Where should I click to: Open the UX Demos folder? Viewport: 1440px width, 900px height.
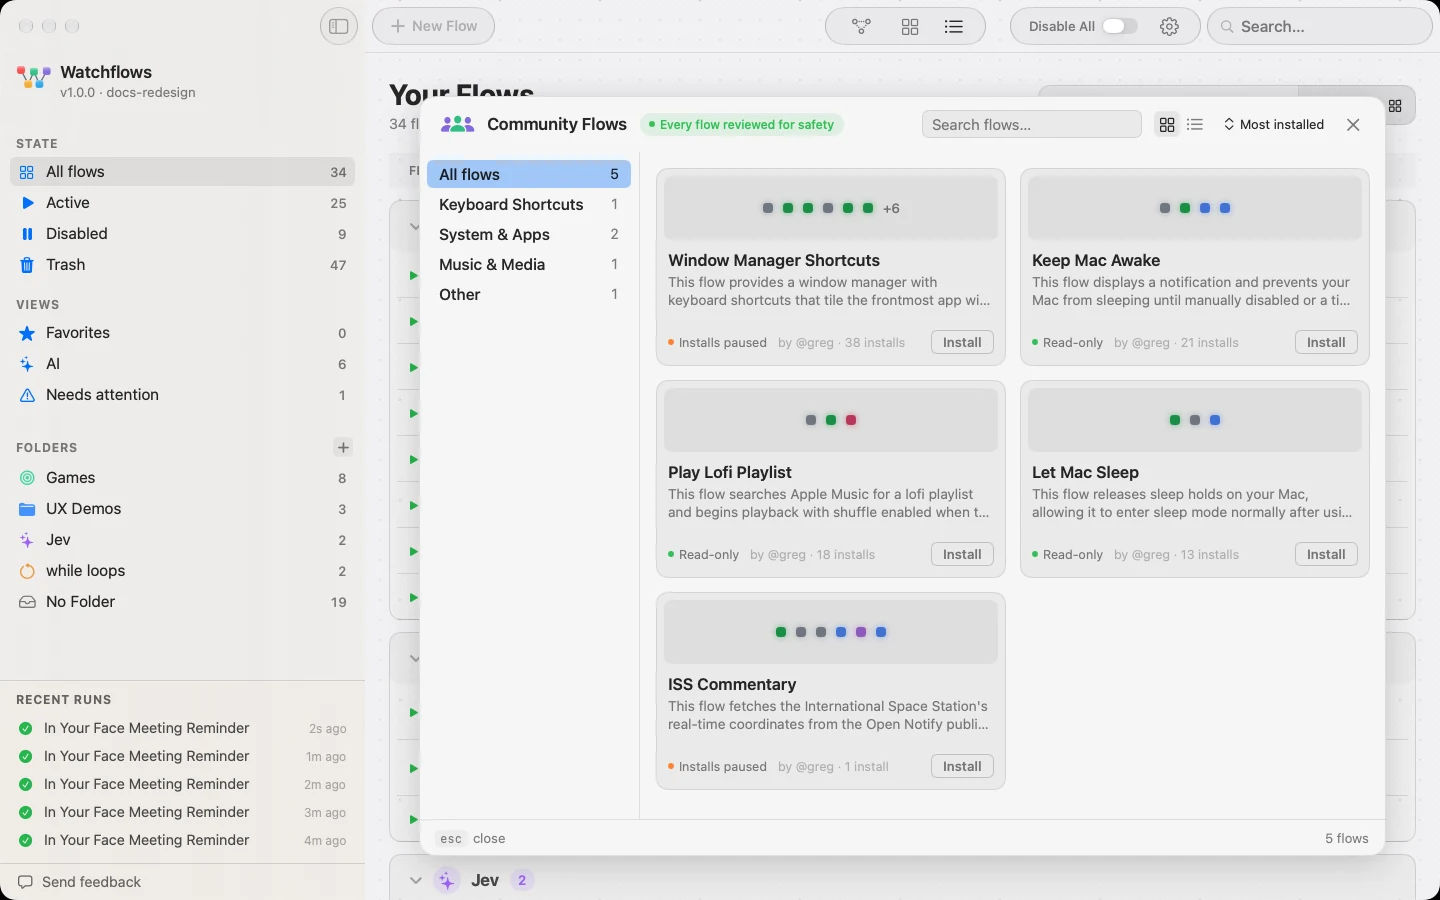click(x=182, y=509)
